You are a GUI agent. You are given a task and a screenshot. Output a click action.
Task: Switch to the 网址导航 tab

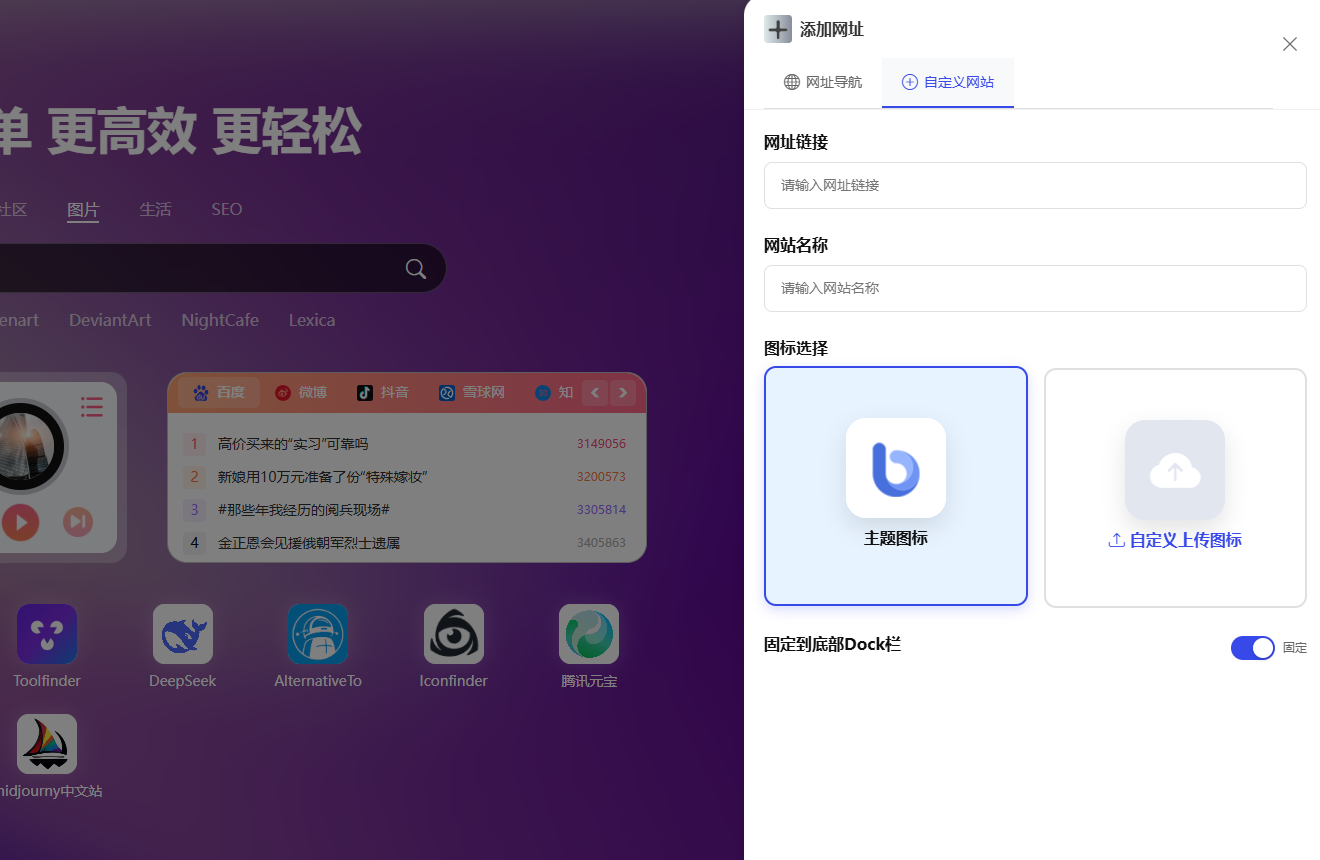coord(822,82)
